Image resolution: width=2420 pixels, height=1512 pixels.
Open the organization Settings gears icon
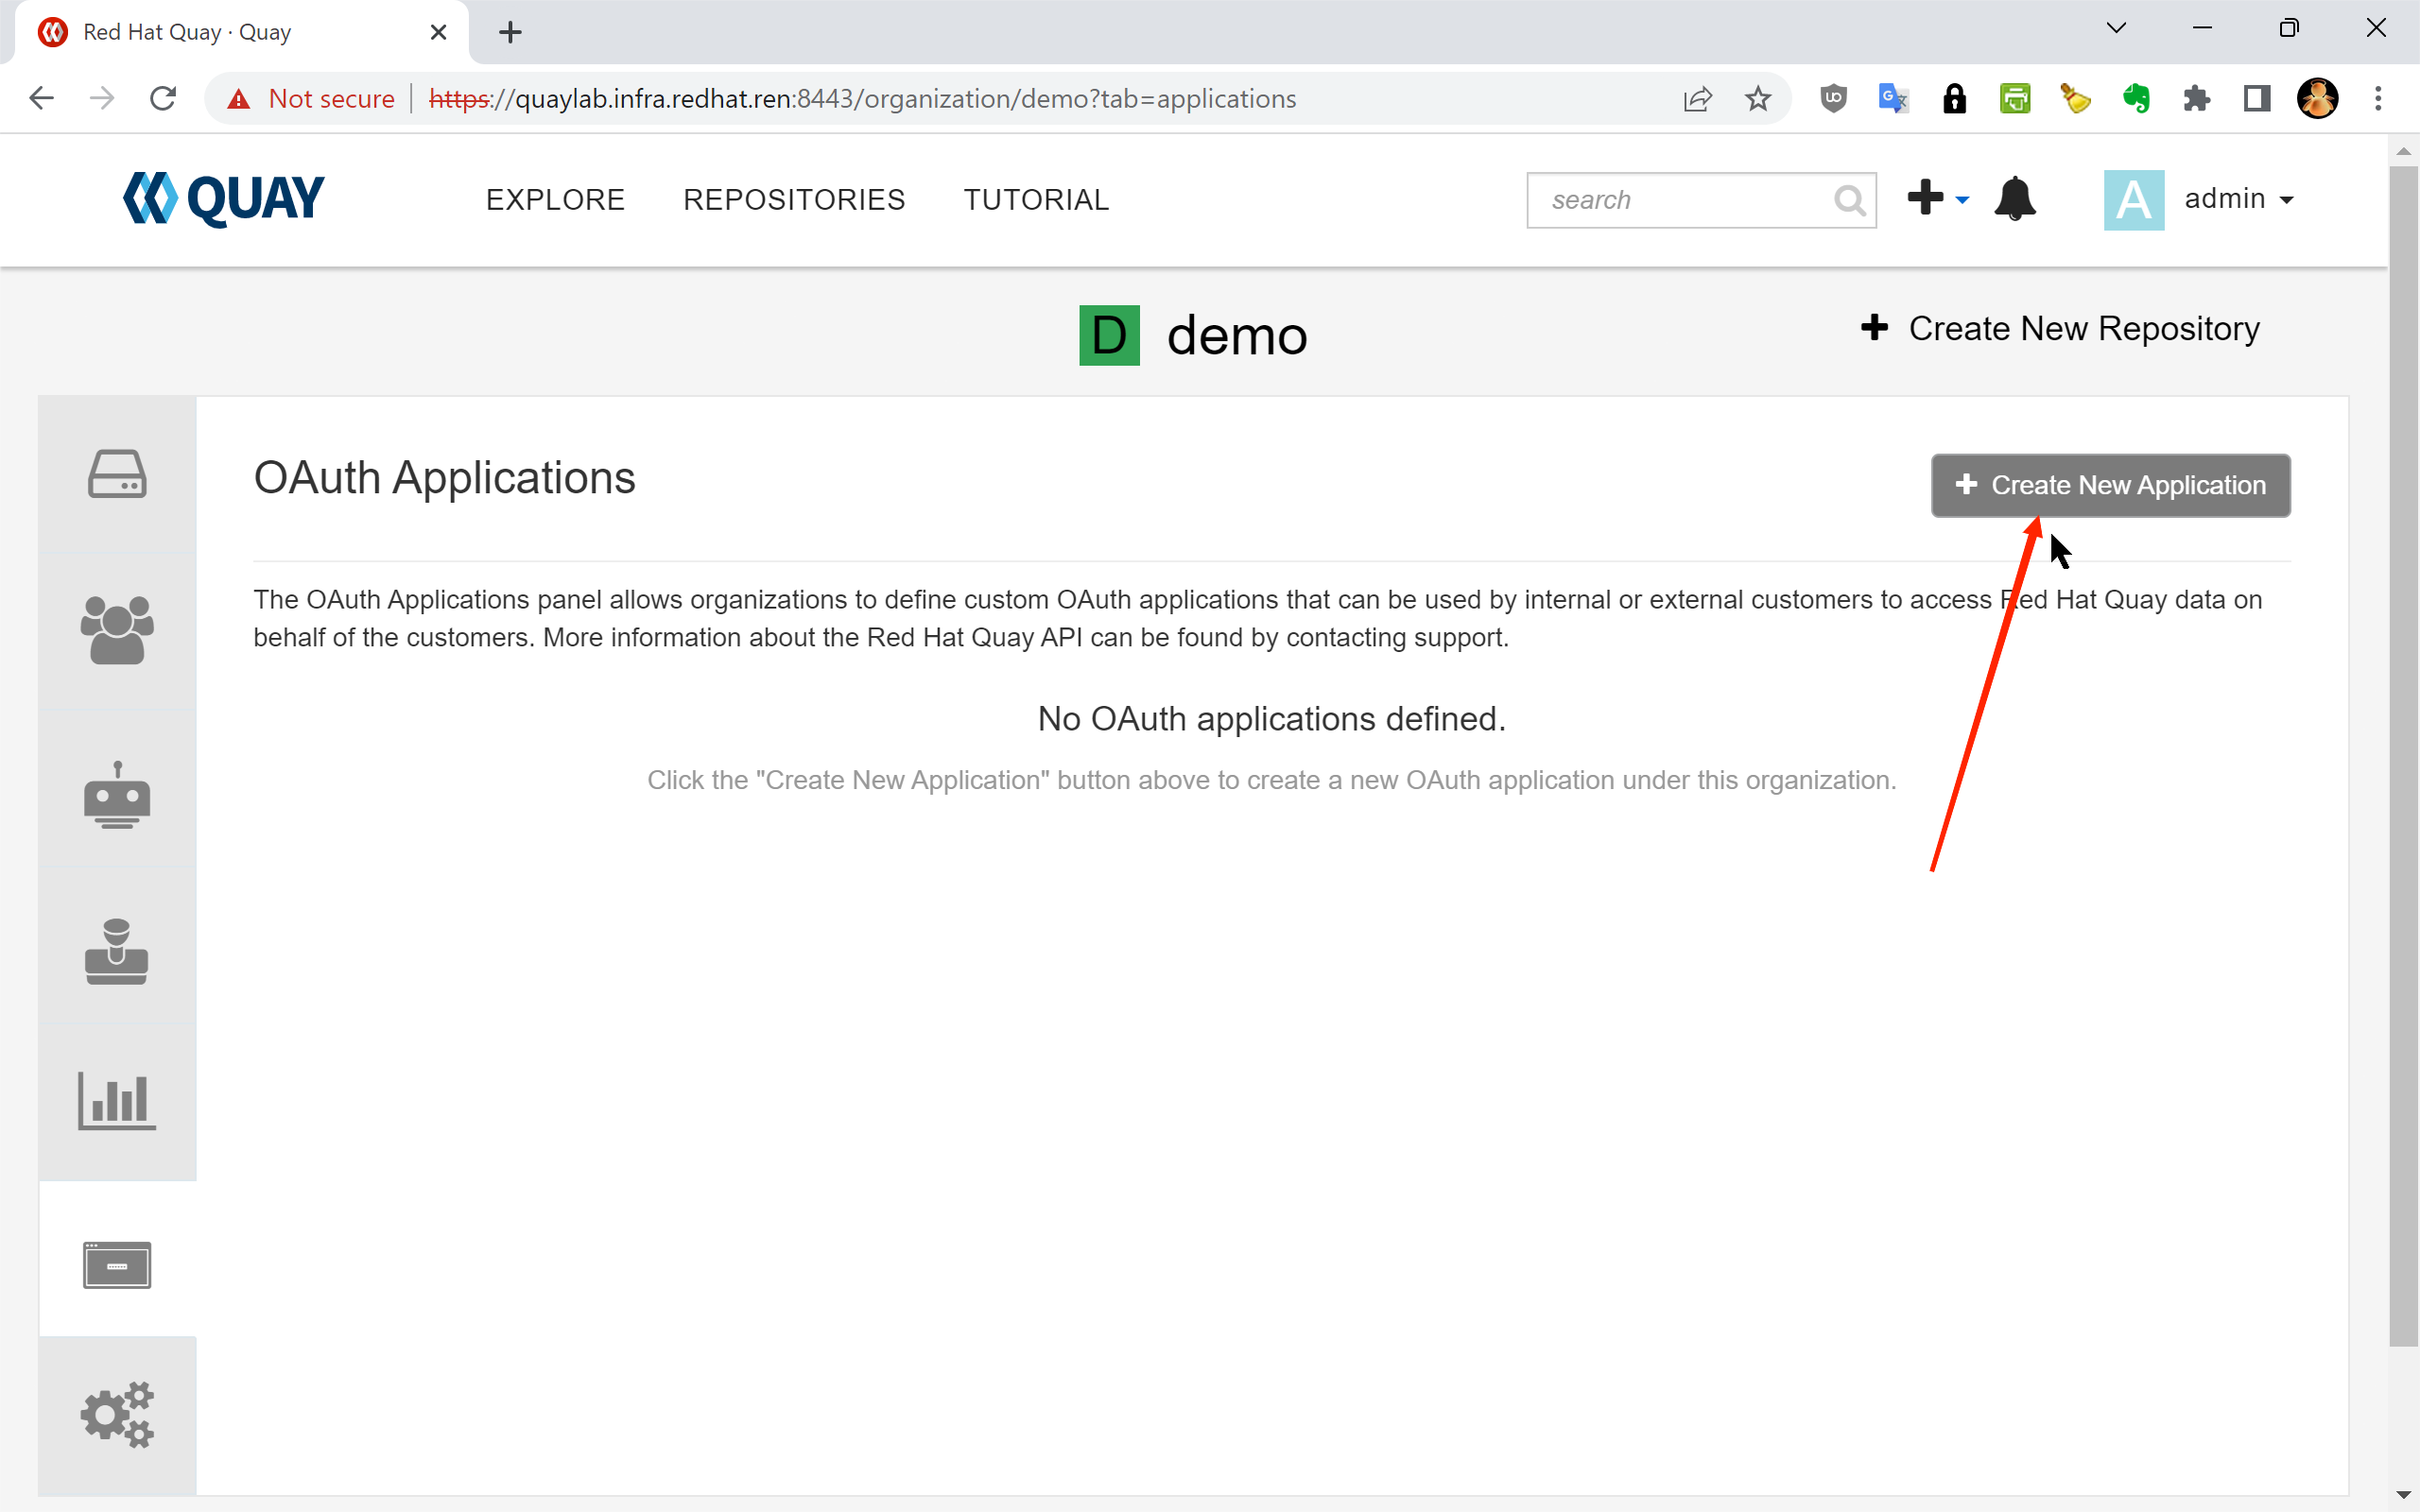pyautogui.click(x=117, y=1414)
